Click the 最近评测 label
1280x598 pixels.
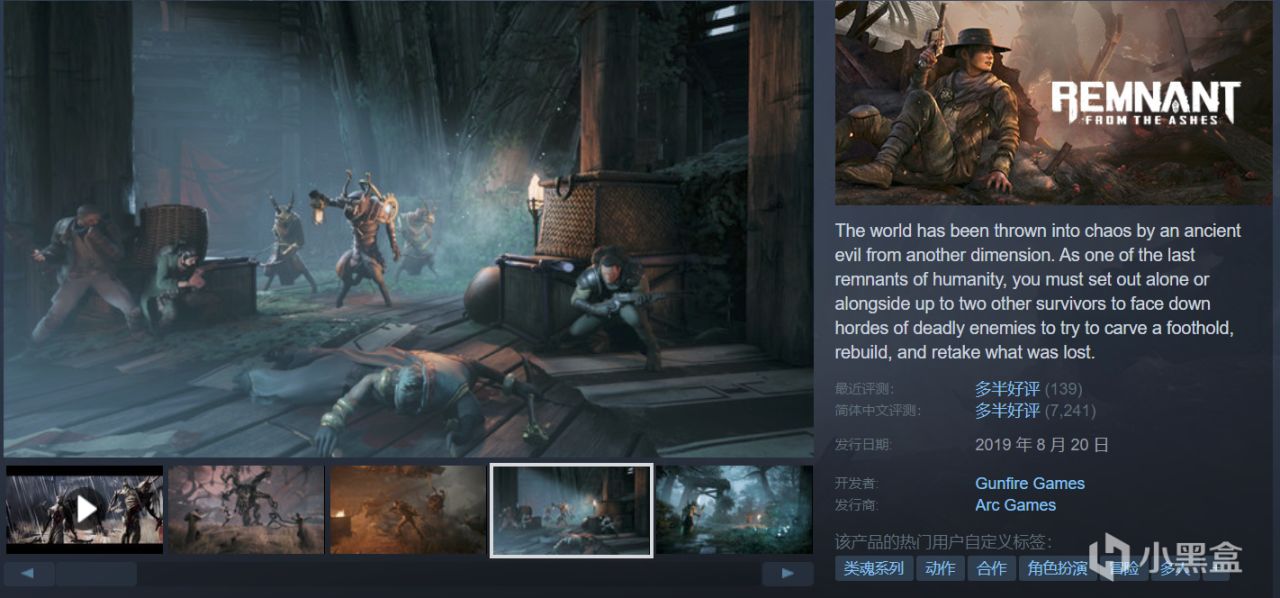coord(863,389)
